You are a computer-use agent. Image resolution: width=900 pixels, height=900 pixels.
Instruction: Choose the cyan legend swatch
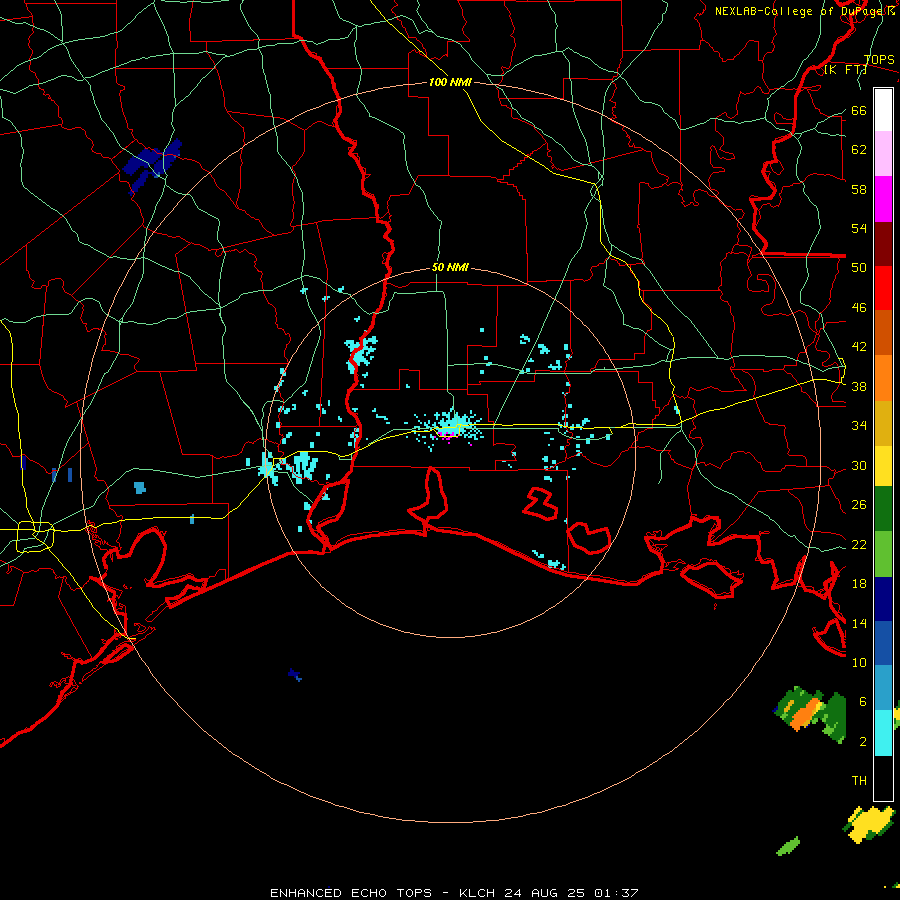pyautogui.click(x=883, y=733)
